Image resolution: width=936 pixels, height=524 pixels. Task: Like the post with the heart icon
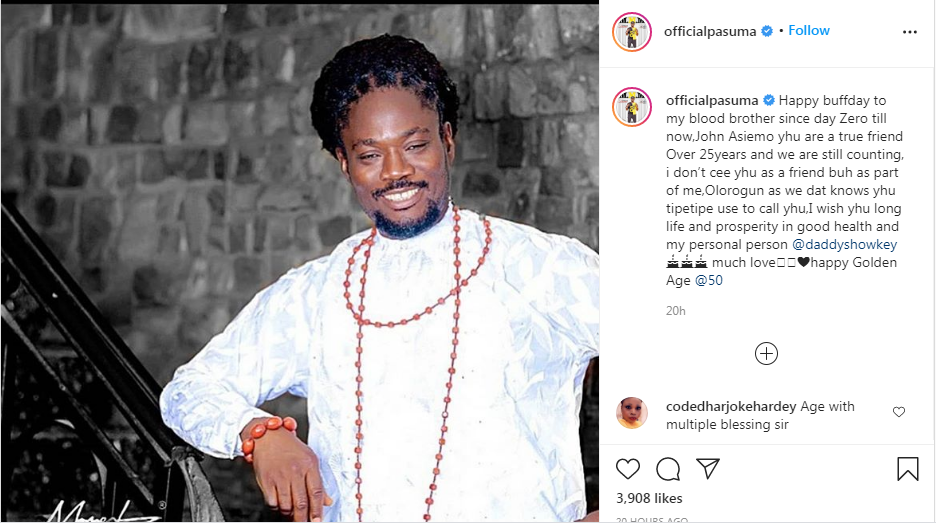[x=628, y=468]
